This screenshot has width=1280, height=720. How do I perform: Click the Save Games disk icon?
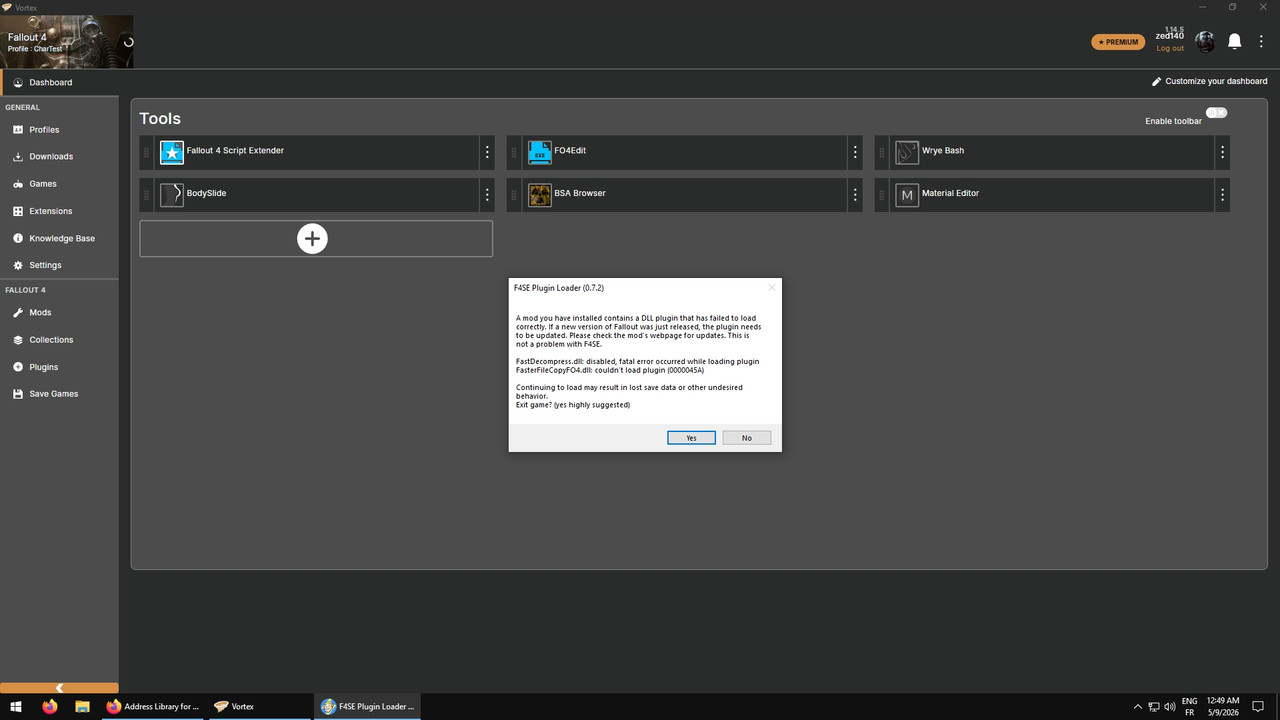pos(18,394)
